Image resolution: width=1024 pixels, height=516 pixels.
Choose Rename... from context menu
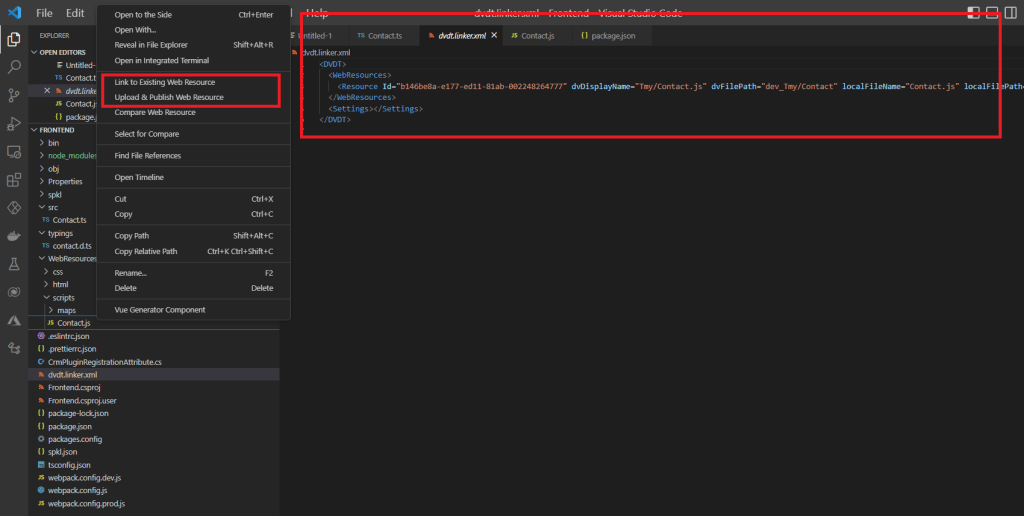(194, 273)
